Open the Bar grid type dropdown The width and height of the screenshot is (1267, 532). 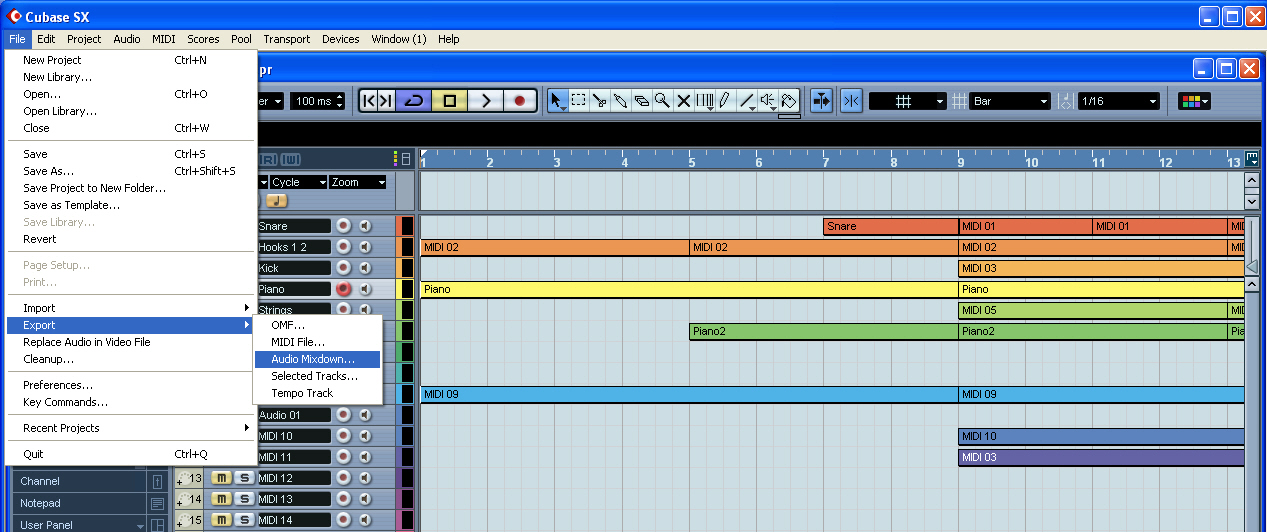(x=1010, y=101)
